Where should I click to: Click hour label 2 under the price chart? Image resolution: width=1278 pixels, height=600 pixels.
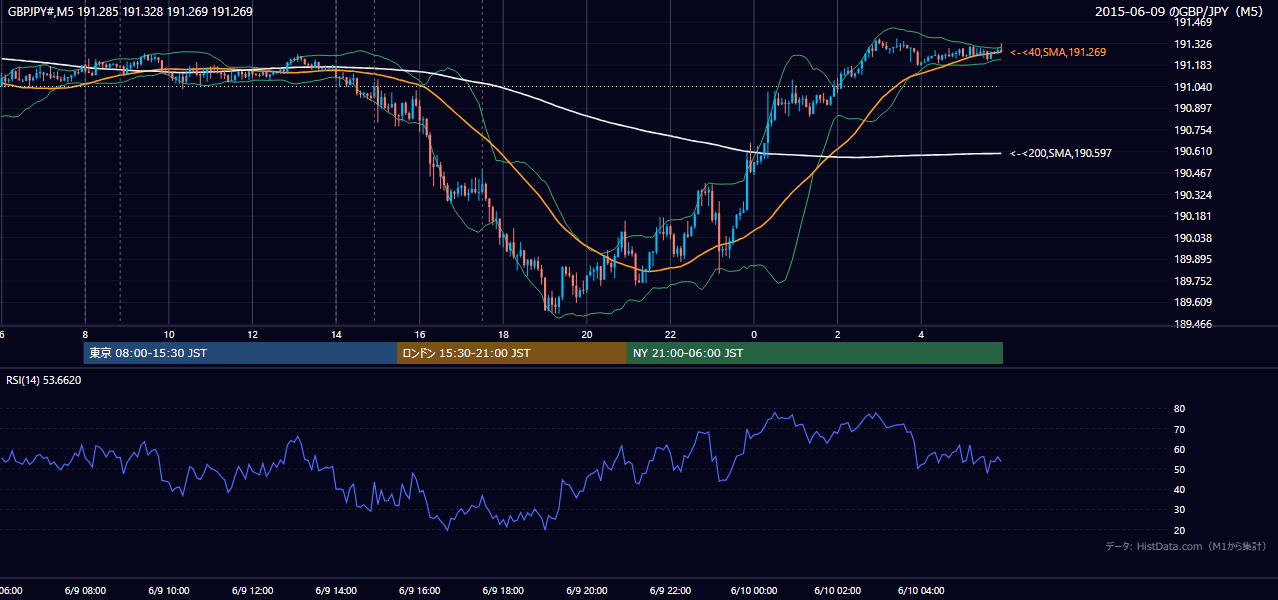click(838, 334)
